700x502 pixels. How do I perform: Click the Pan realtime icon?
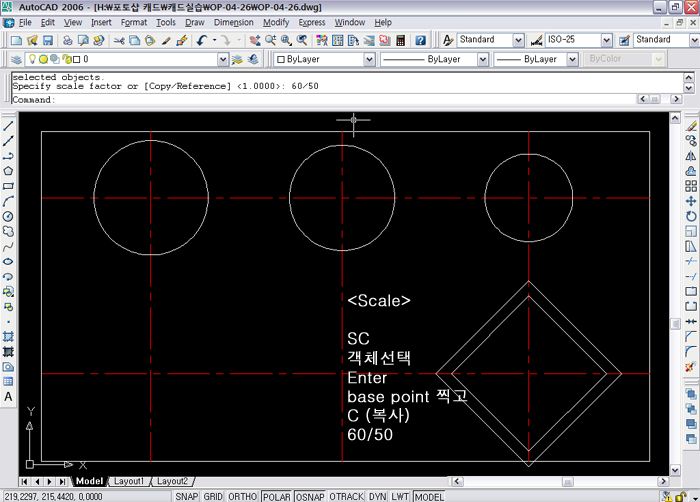coord(255,41)
